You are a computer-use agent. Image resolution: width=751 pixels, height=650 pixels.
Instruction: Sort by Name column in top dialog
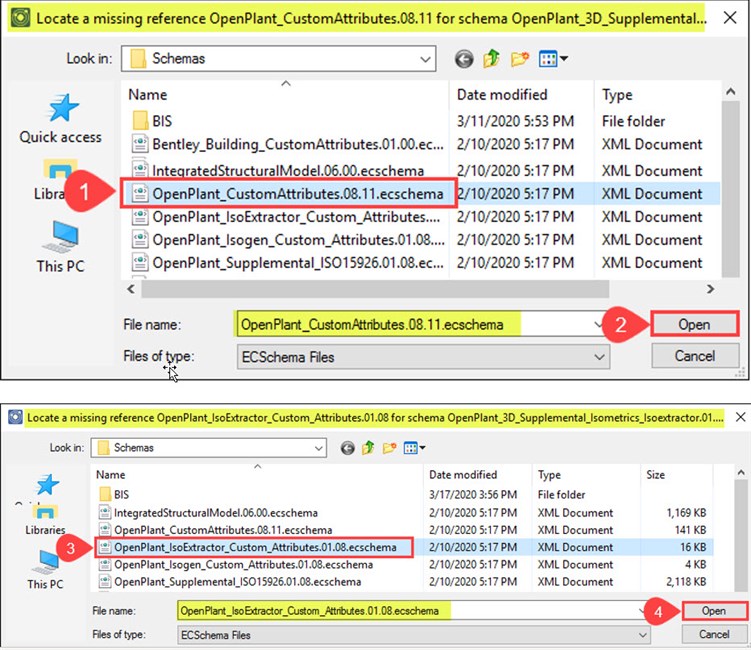pyautogui.click(x=148, y=95)
